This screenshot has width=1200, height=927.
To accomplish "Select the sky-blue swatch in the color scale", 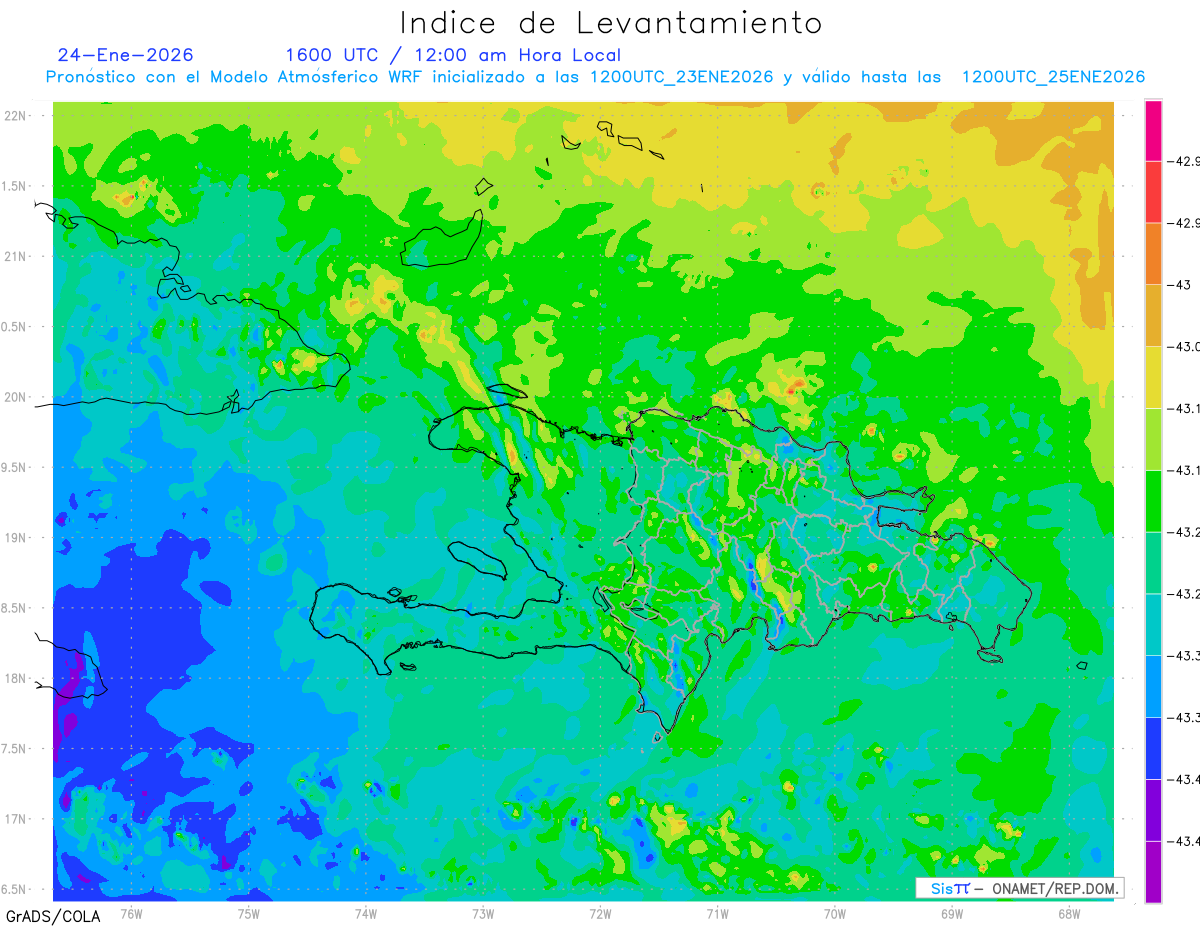I will (x=1153, y=686).
